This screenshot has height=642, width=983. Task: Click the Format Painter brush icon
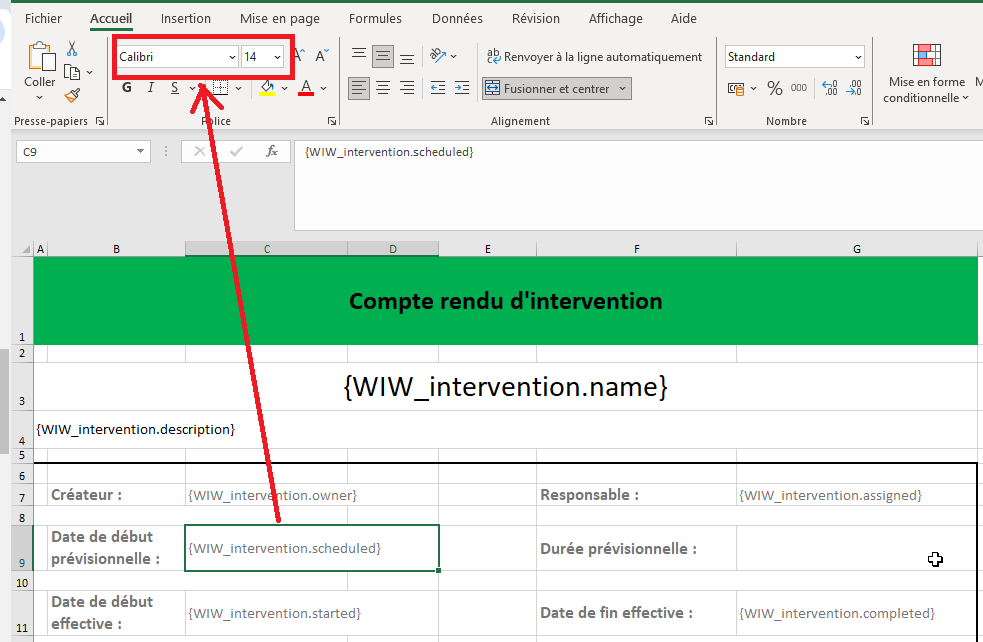(x=72, y=95)
